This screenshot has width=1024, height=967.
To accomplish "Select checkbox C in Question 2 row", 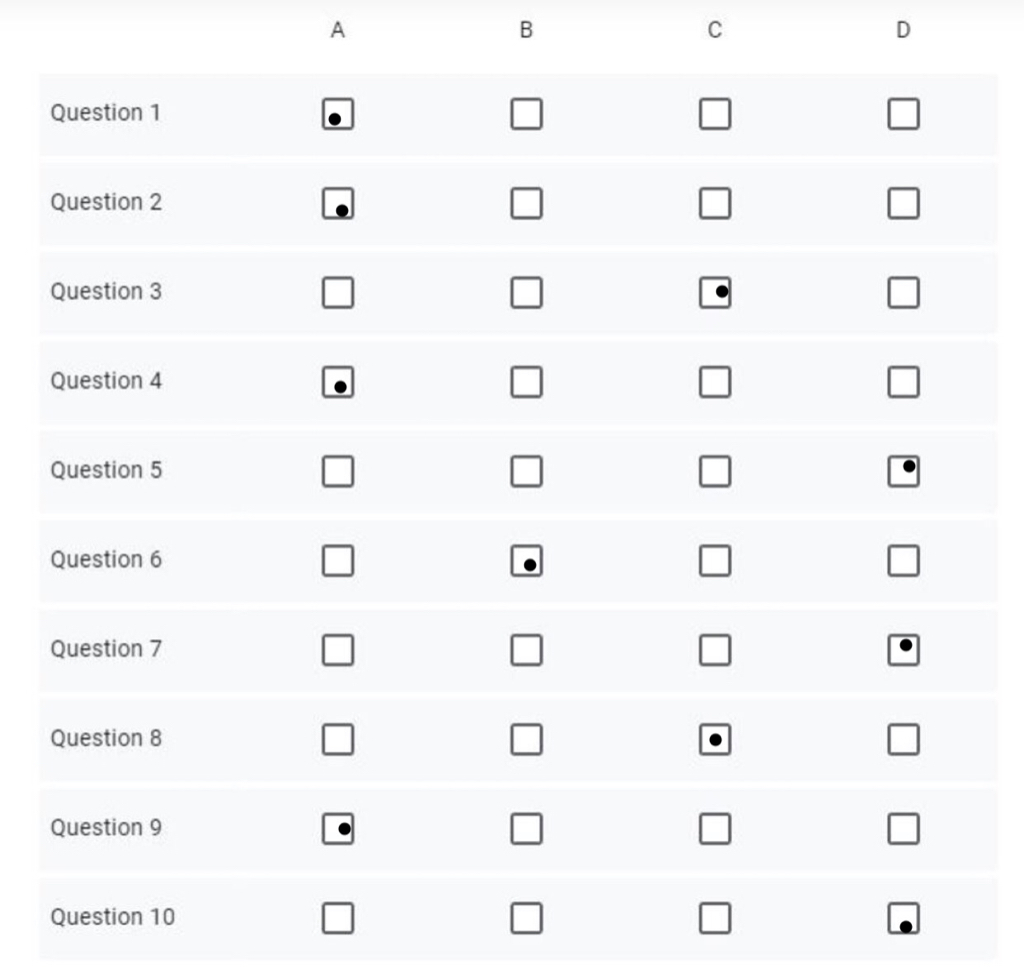I will pos(715,204).
